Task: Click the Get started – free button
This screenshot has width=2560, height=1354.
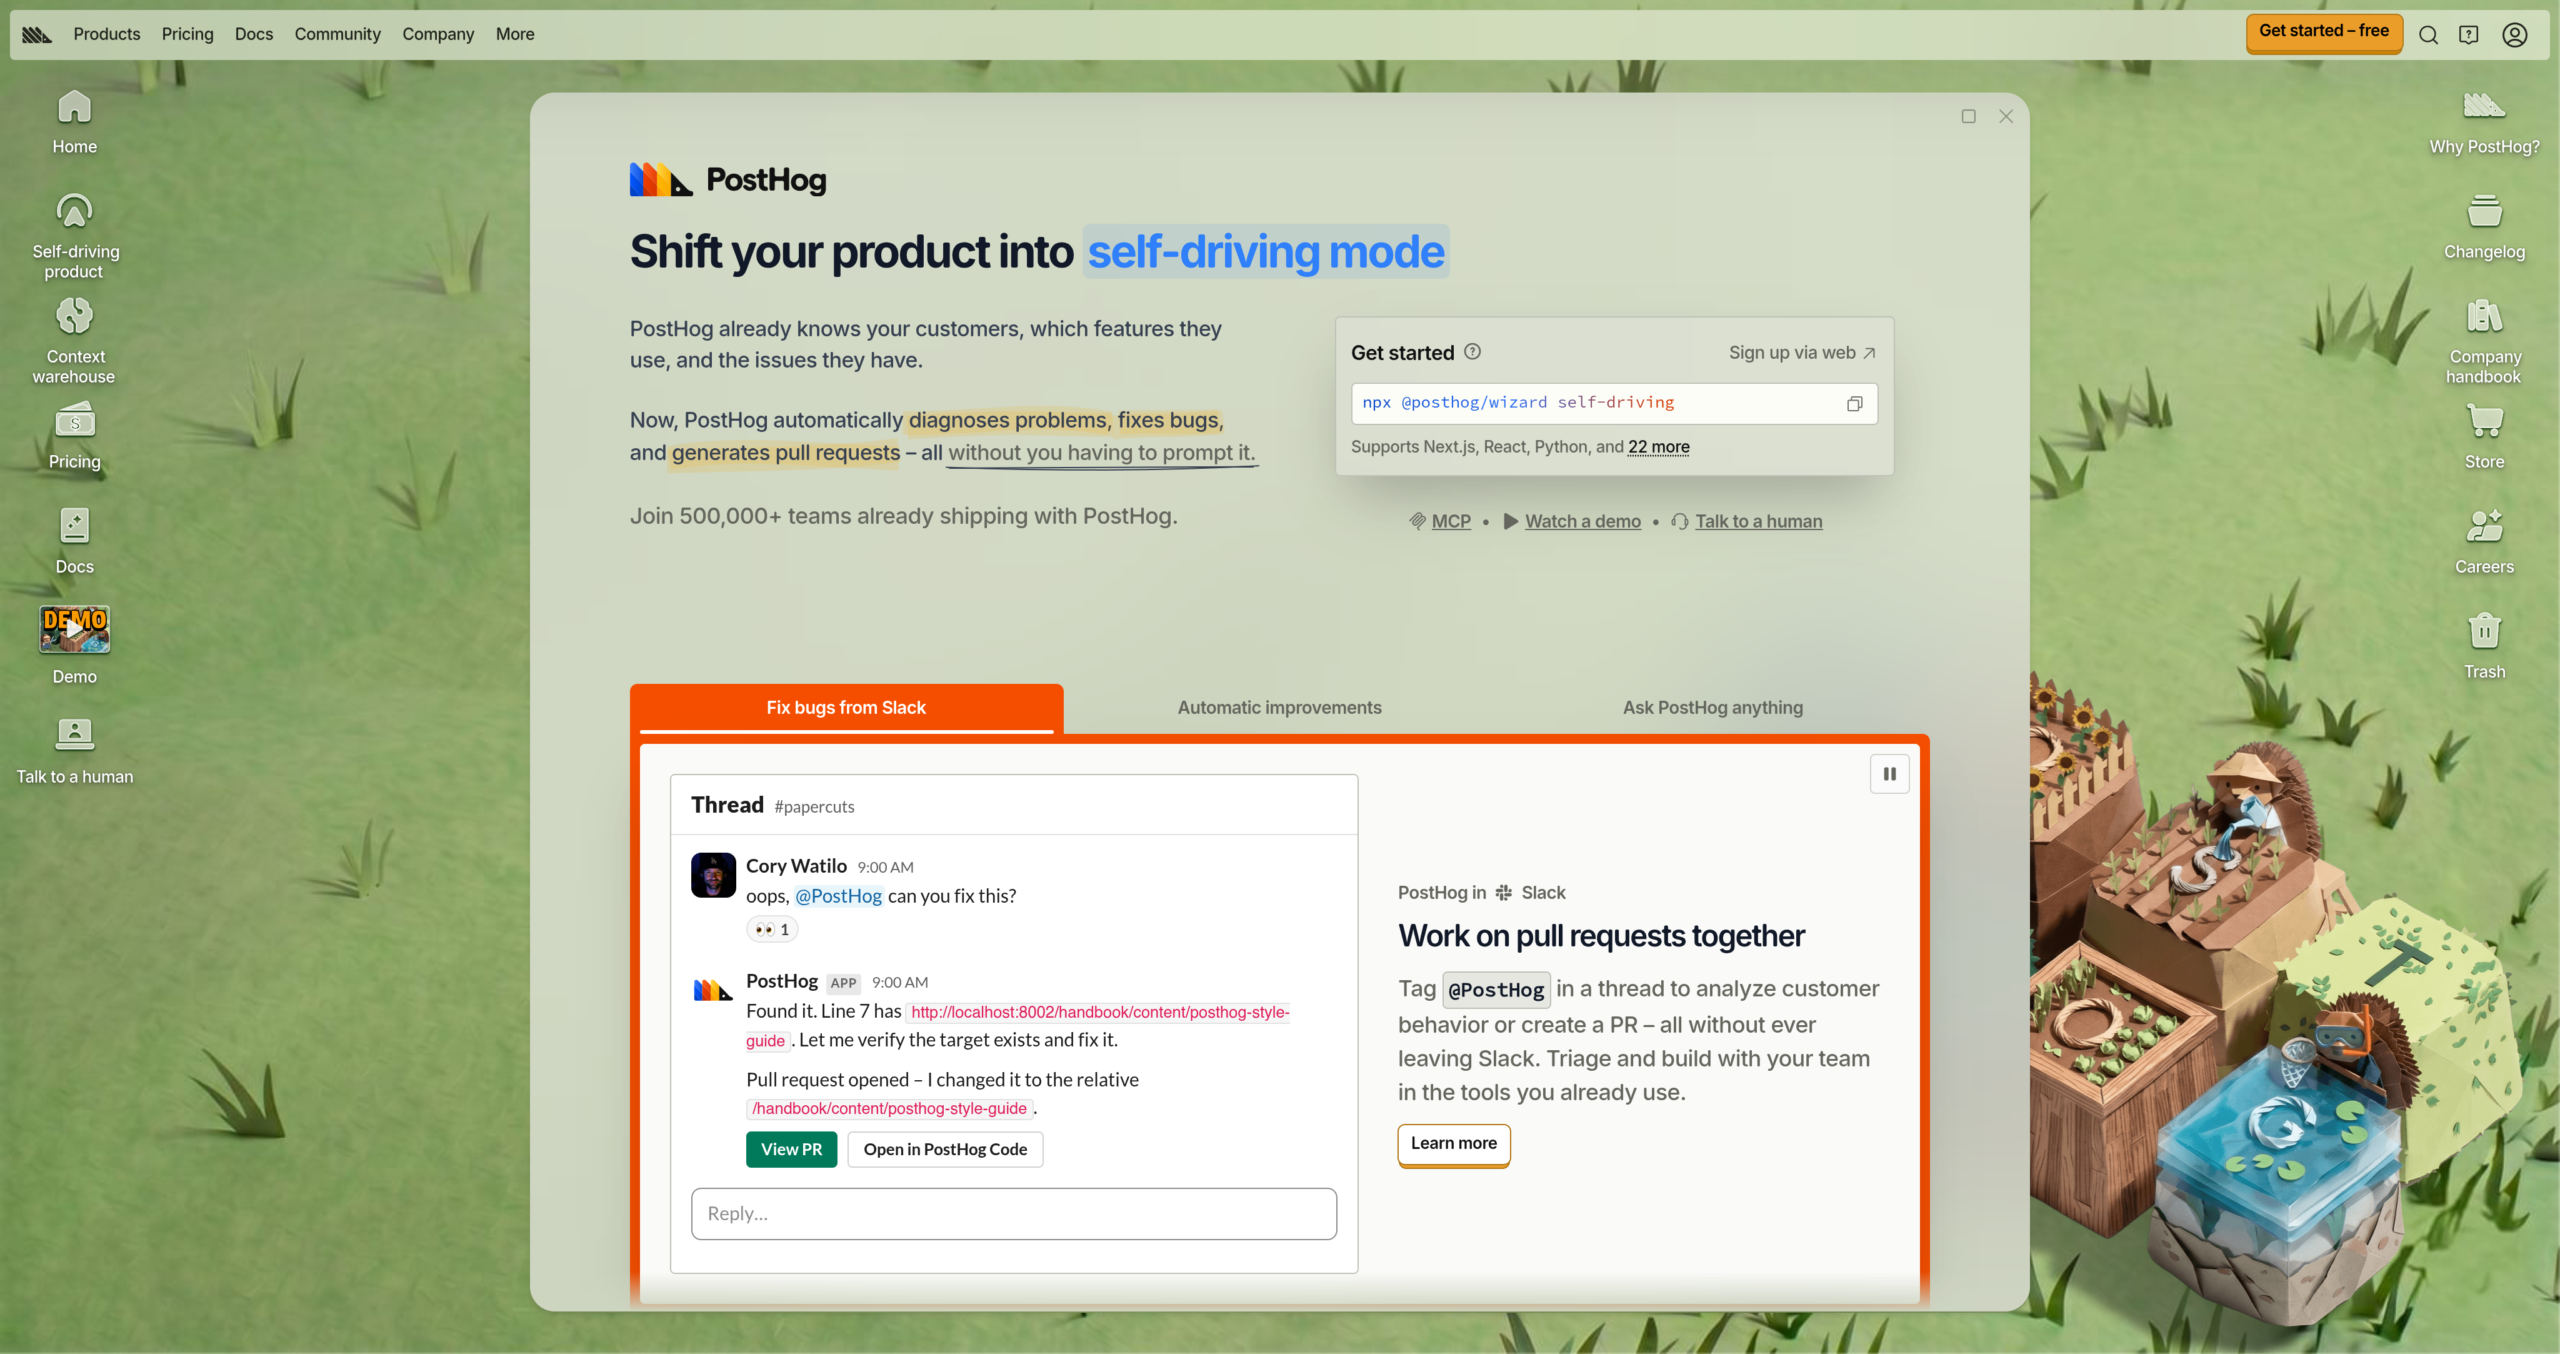Action: [x=2323, y=32]
